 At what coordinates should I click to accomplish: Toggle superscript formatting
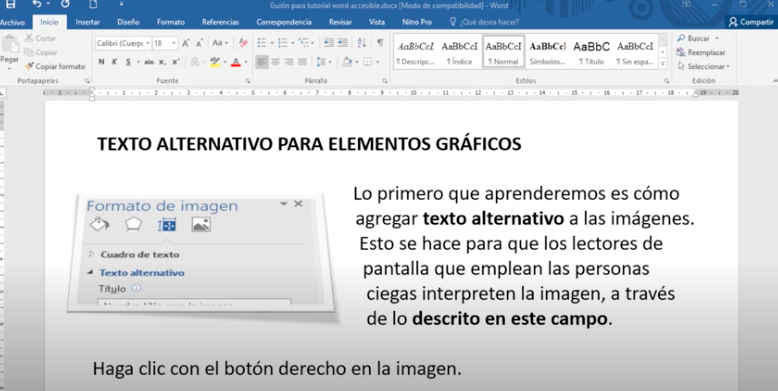coord(176,62)
